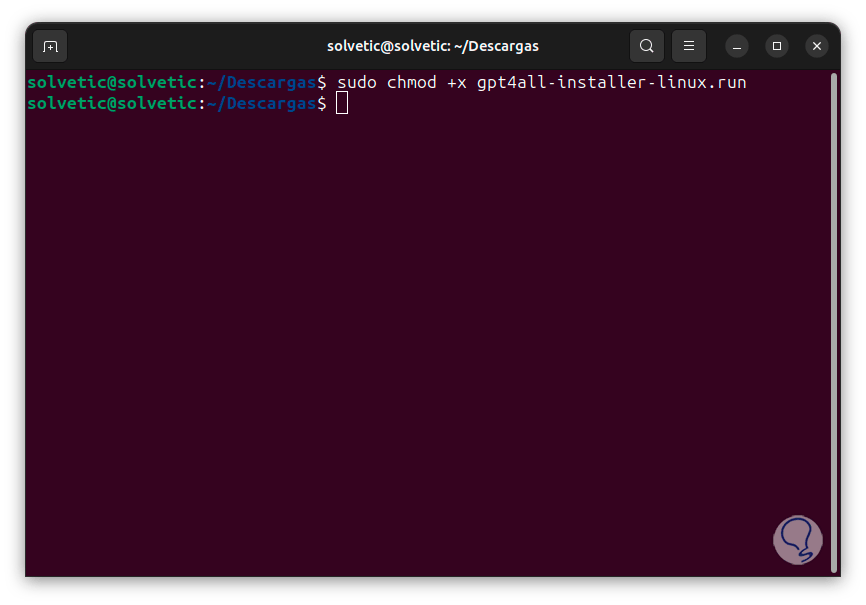
Task: Click the +x argument
Action: (x=457, y=82)
